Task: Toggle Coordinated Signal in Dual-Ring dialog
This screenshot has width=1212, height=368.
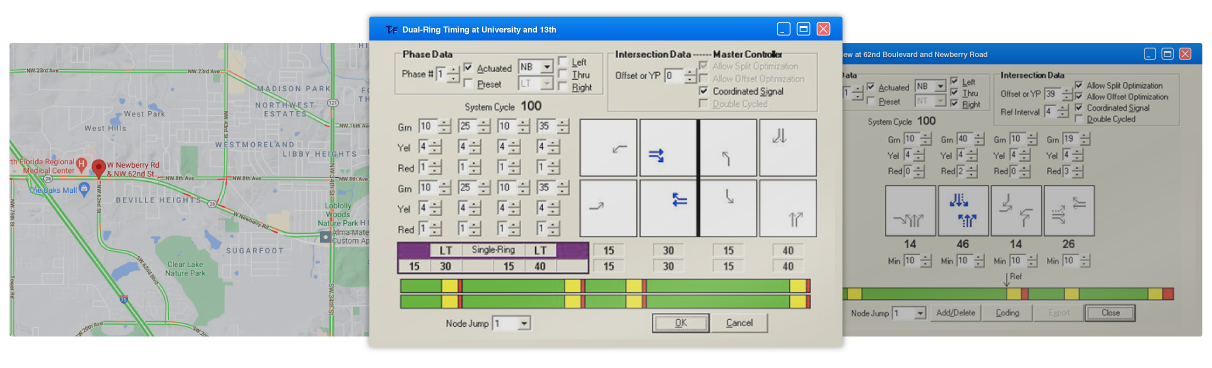Action: [x=704, y=91]
